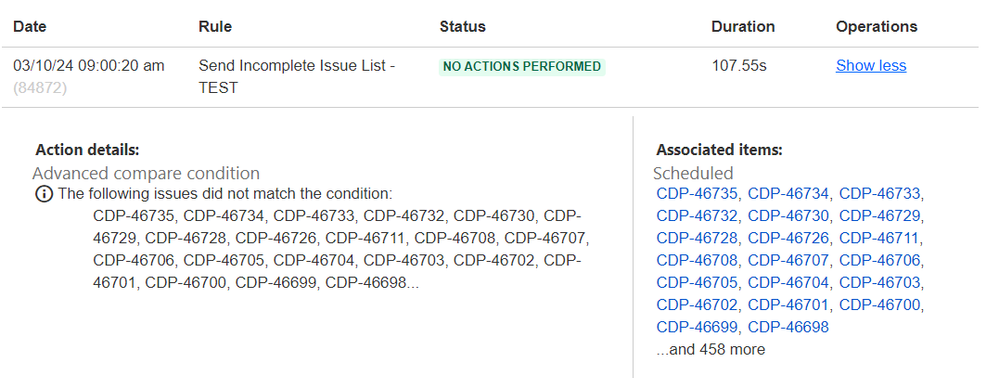Click the Status column header

coord(463,27)
